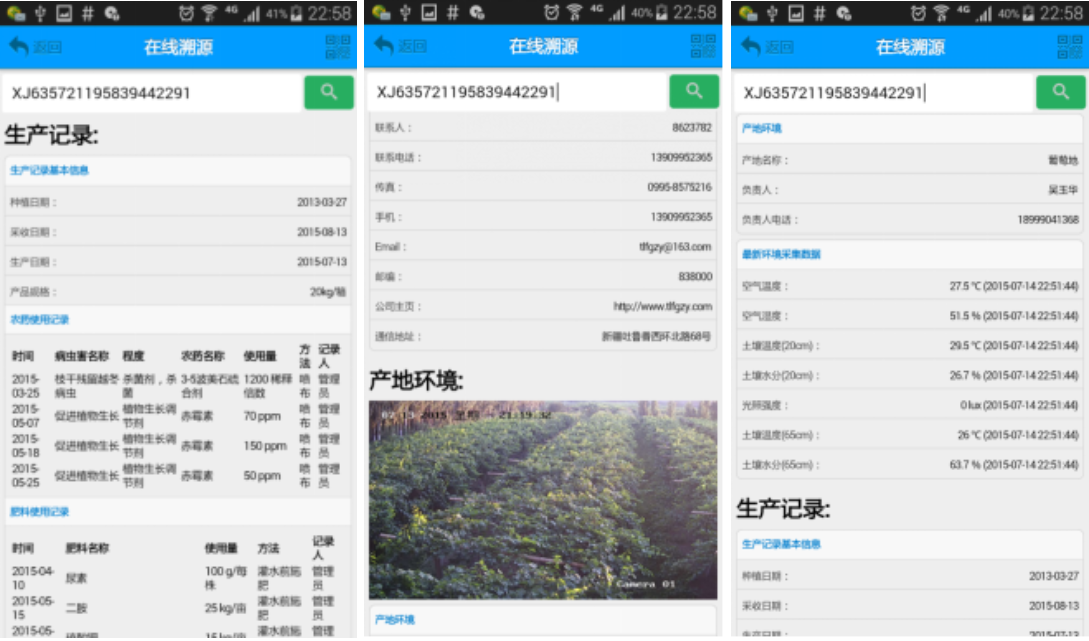This screenshot has width=1089, height=641.
Task: Tap the QR code icon in right screen
Action: [1070, 47]
